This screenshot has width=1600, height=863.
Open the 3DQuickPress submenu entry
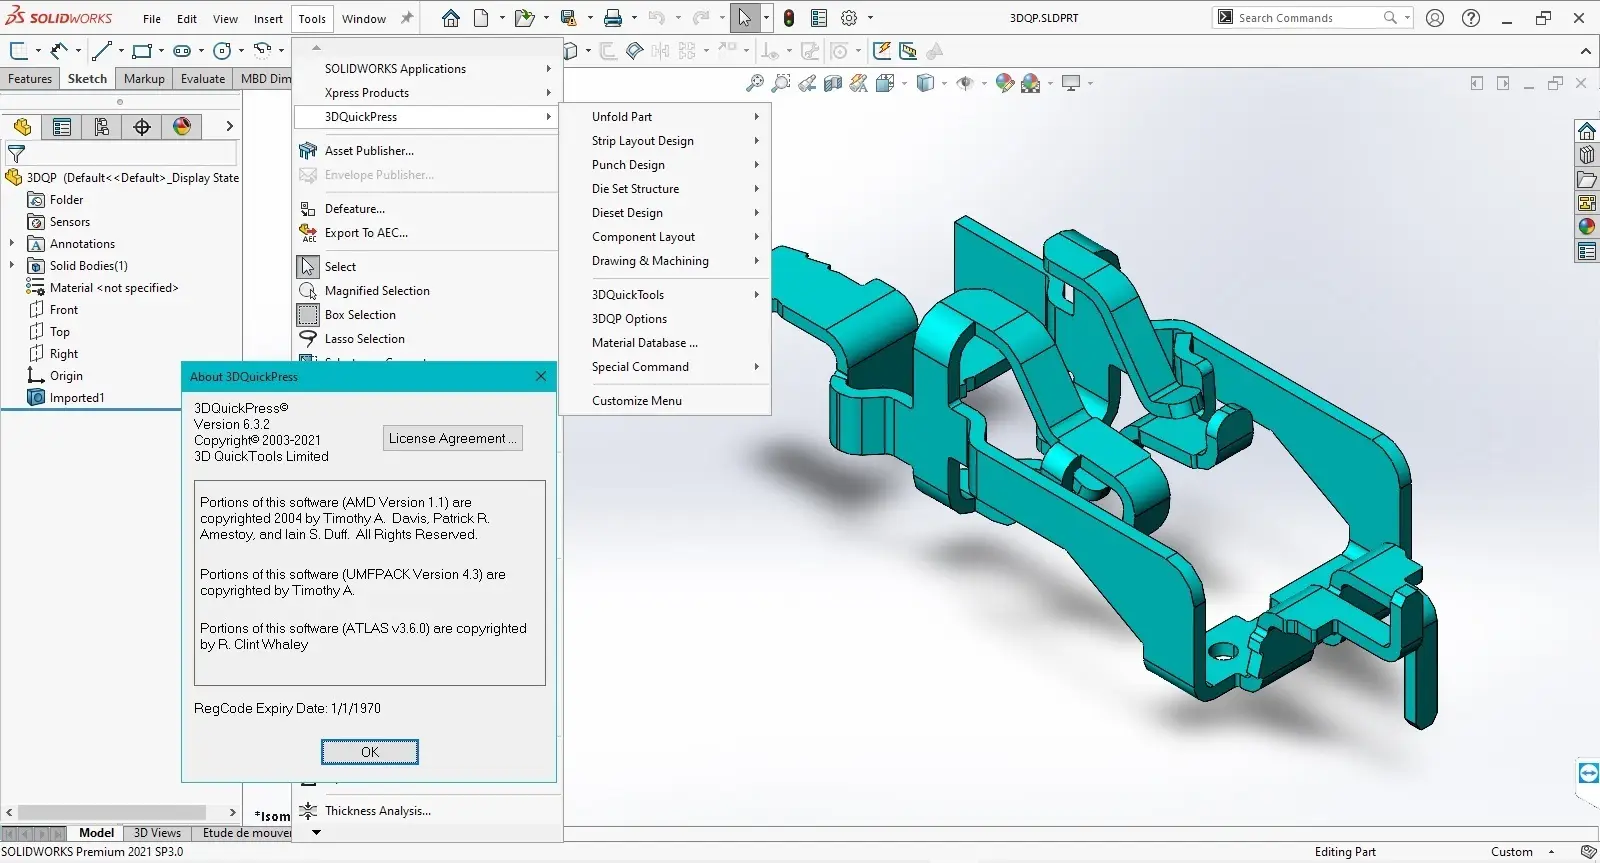coord(426,117)
